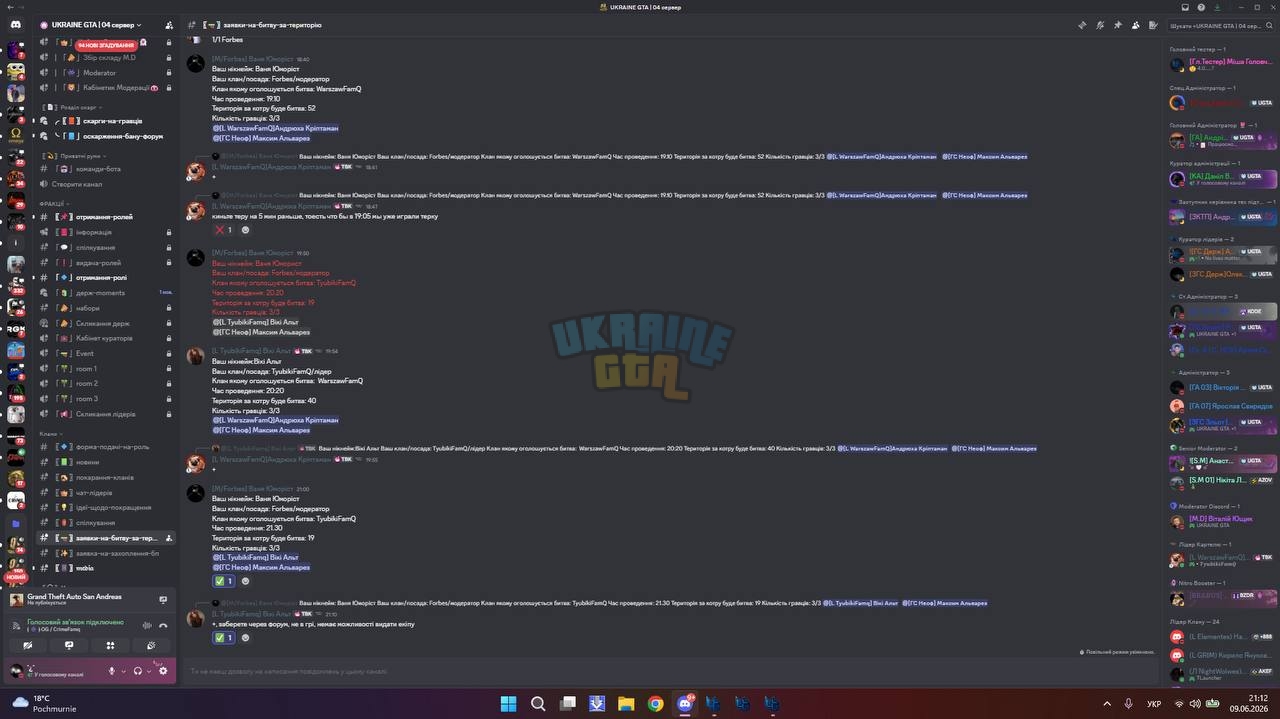Viewport: 1280px width, 719px height.
Task: Switch the УКР keyboard language indicator
Action: click(1154, 704)
